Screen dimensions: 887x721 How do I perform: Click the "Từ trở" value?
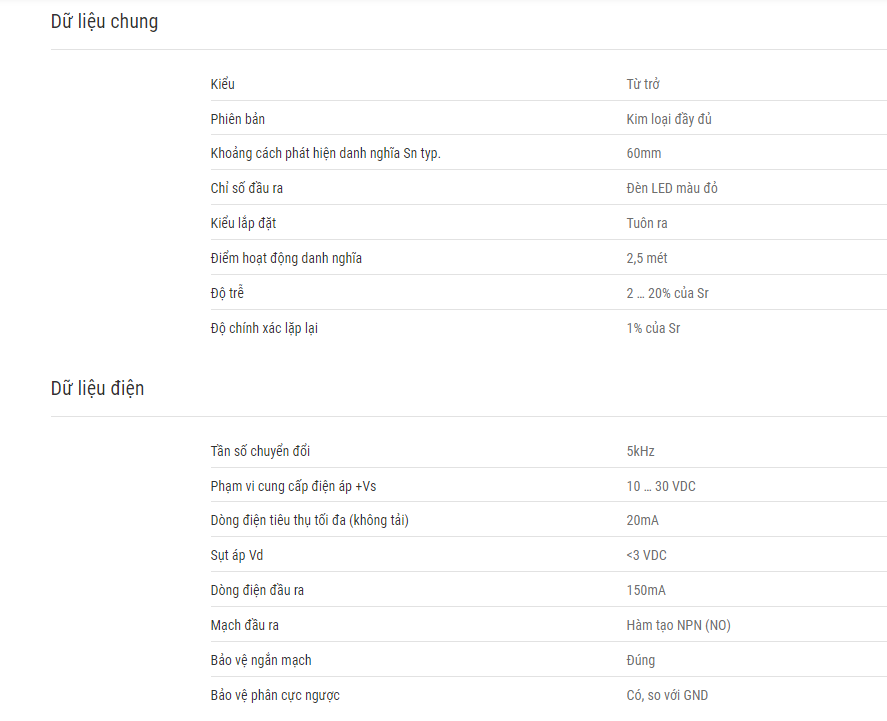[643, 84]
